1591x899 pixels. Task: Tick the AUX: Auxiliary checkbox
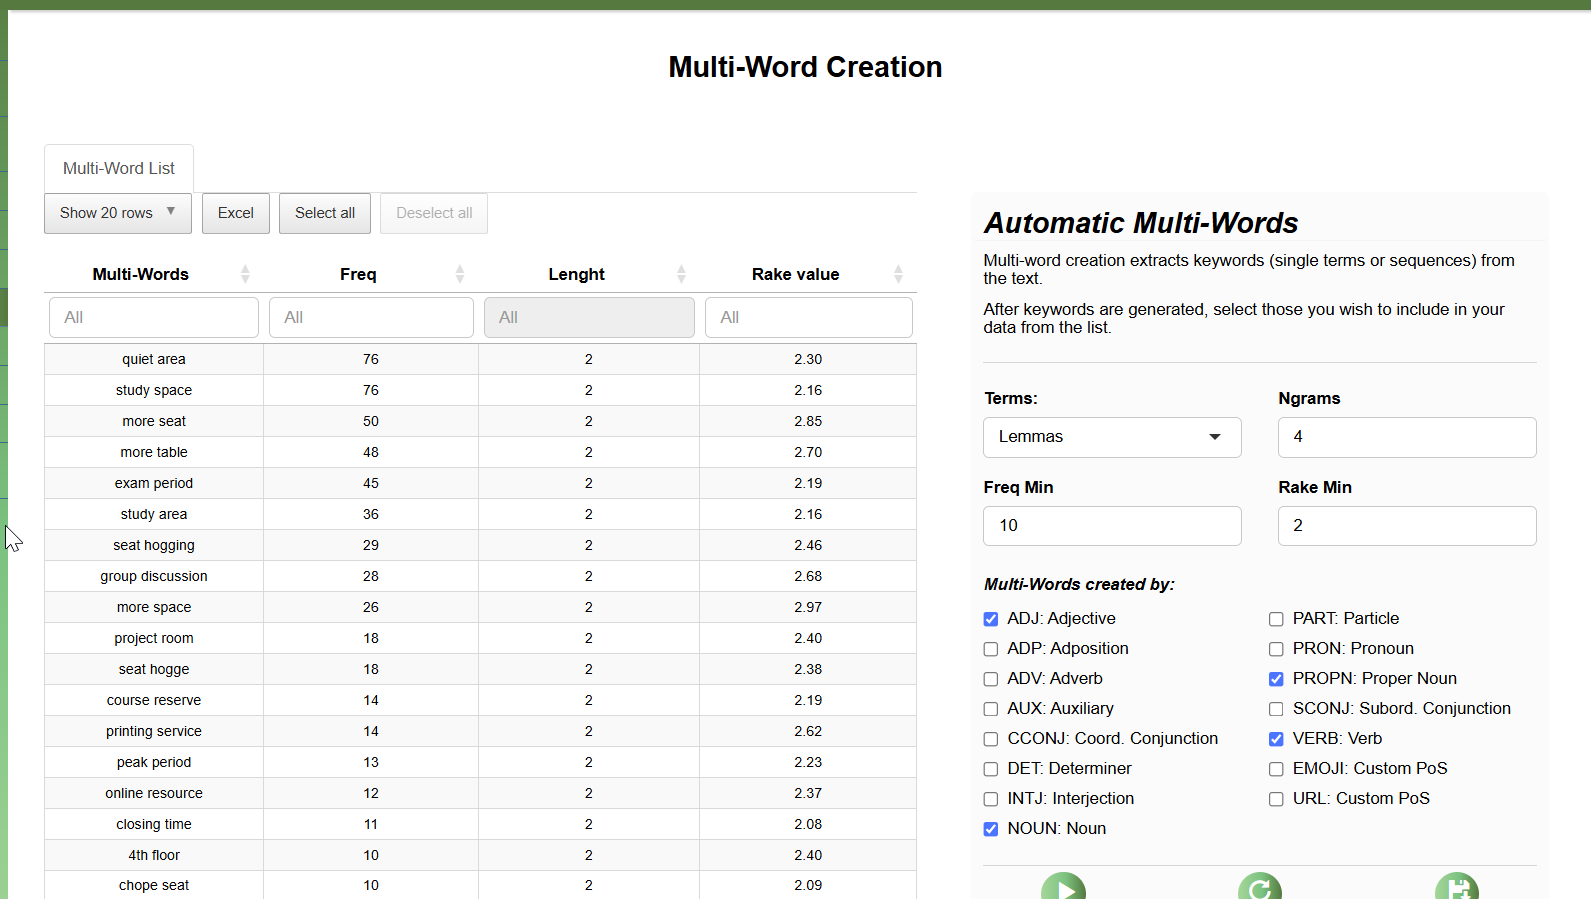point(991,709)
